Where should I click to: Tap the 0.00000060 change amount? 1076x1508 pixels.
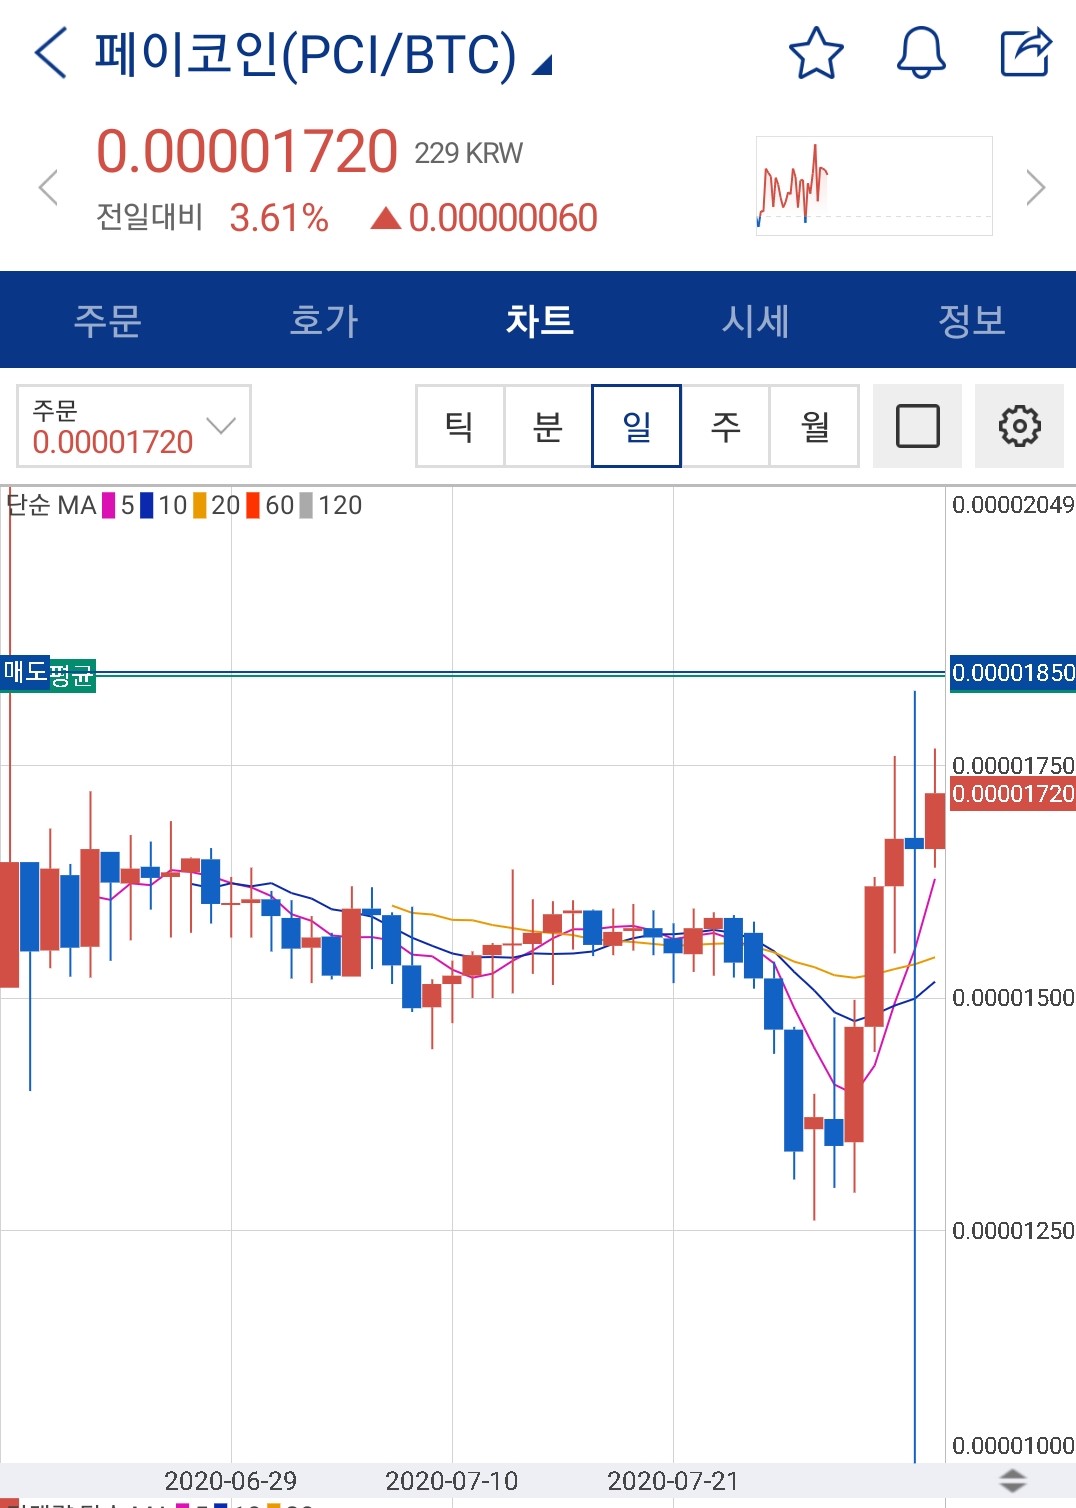tap(503, 218)
